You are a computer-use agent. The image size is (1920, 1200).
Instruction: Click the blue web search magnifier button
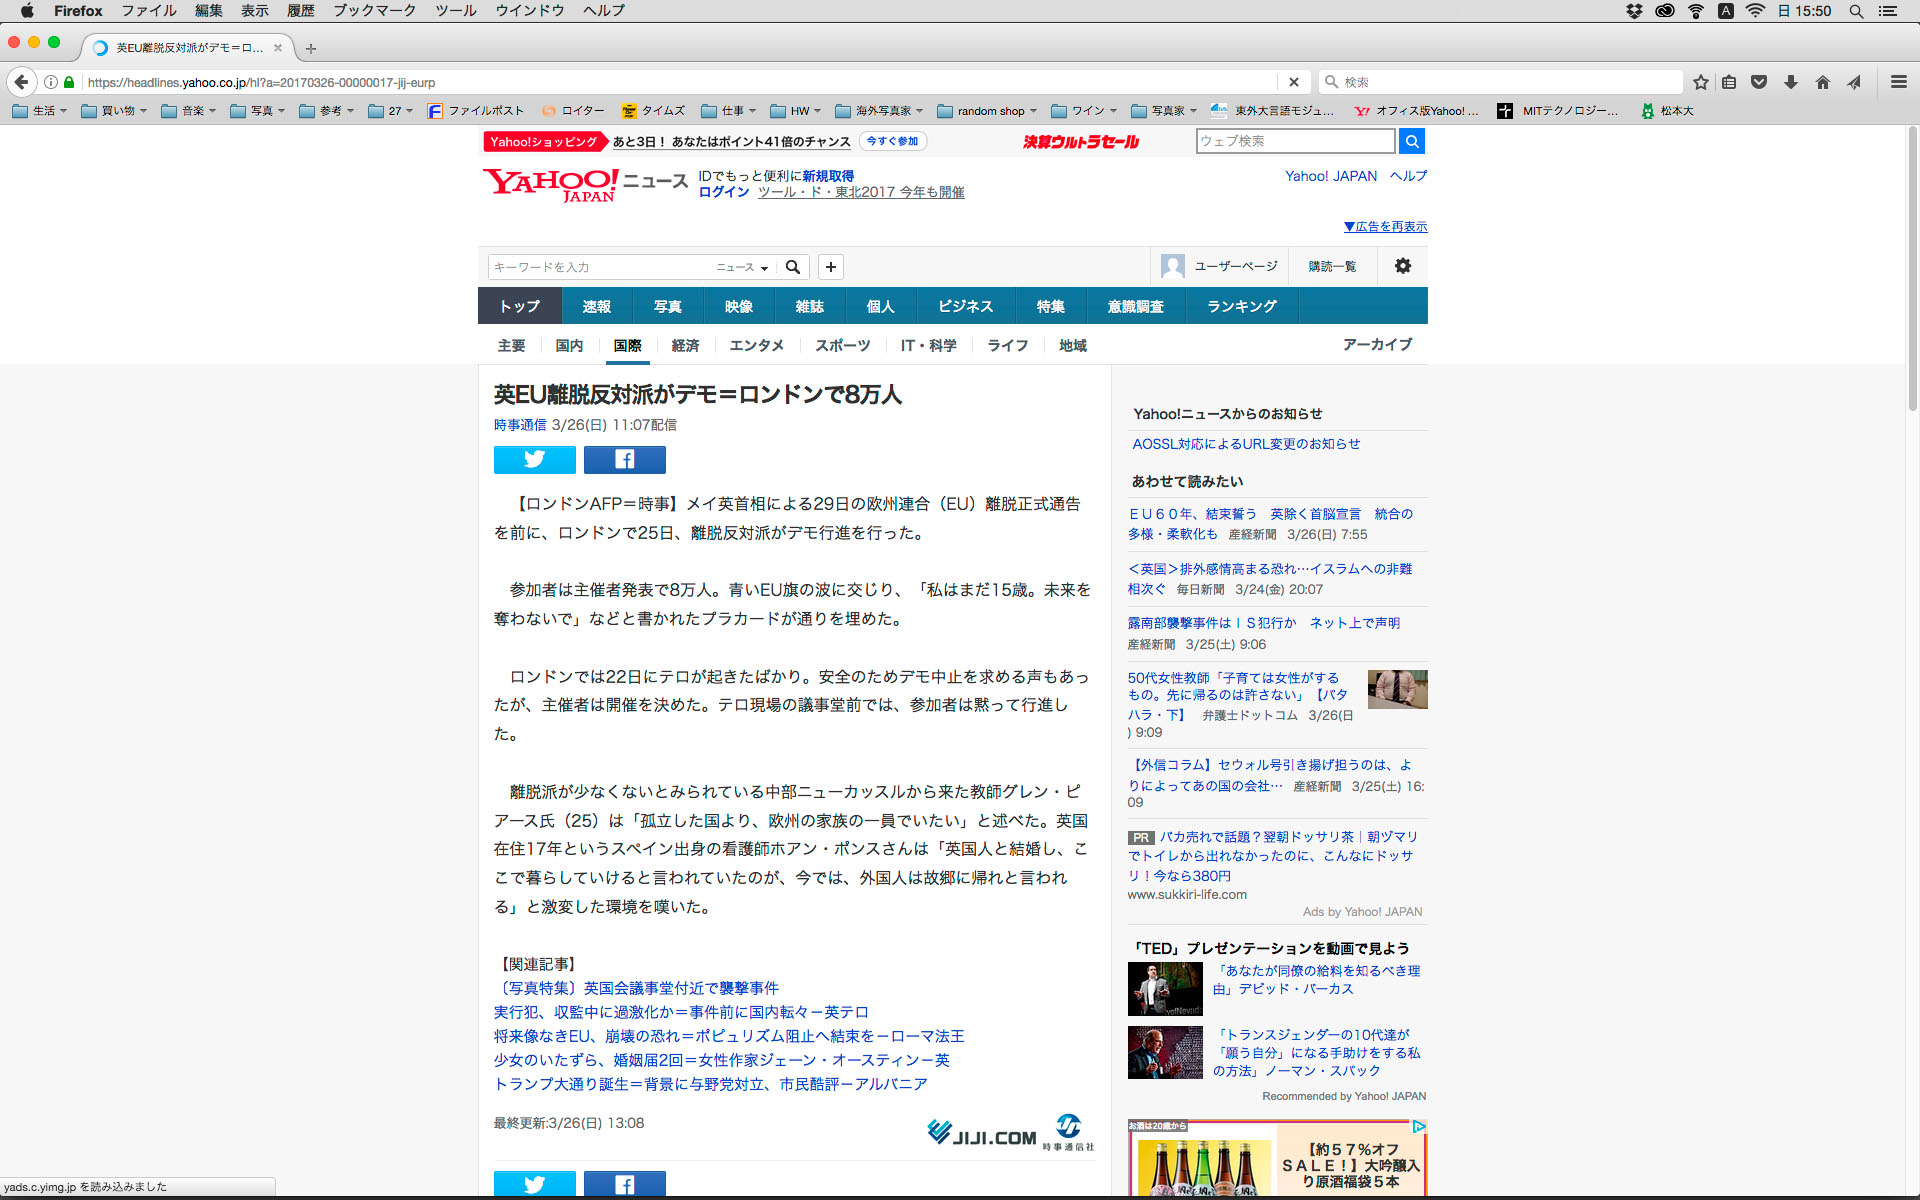click(x=1412, y=142)
